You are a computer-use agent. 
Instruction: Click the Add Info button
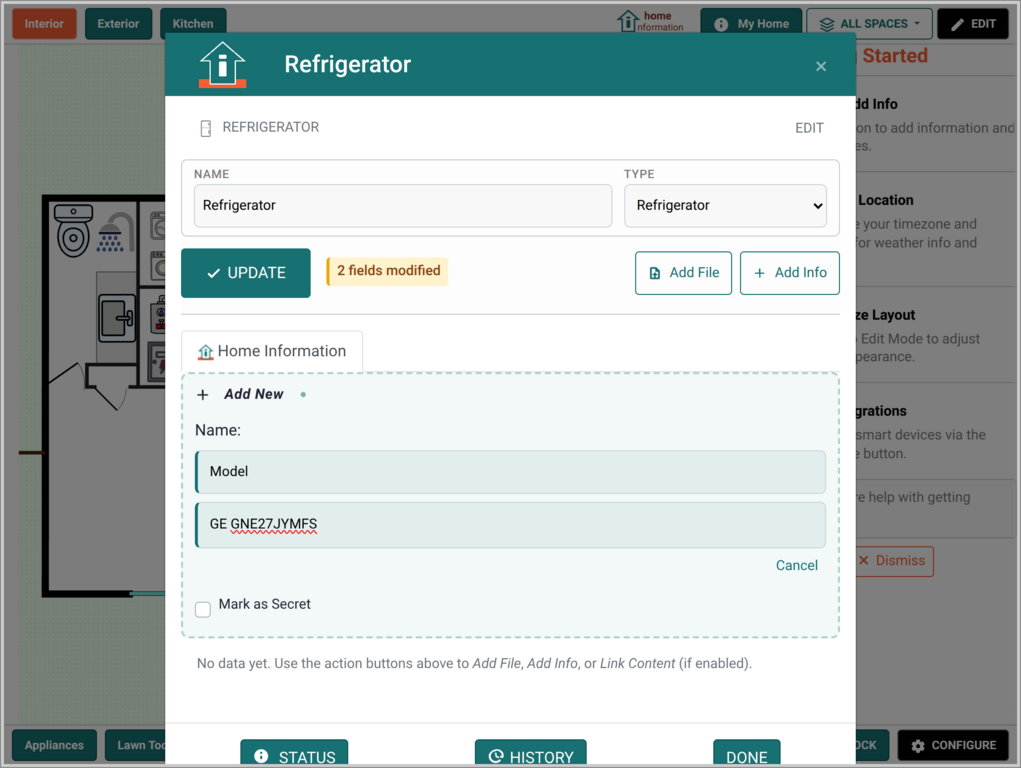click(x=789, y=273)
